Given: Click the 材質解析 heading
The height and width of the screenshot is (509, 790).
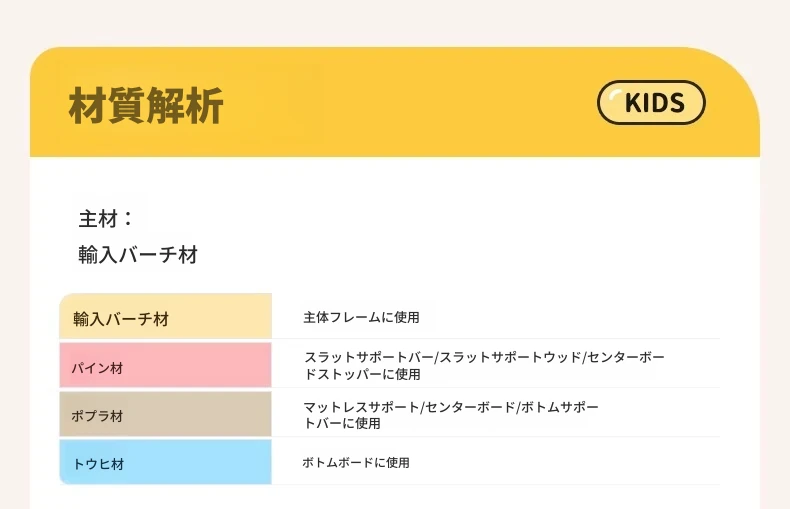Looking at the screenshot, I should tap(146, 105).
